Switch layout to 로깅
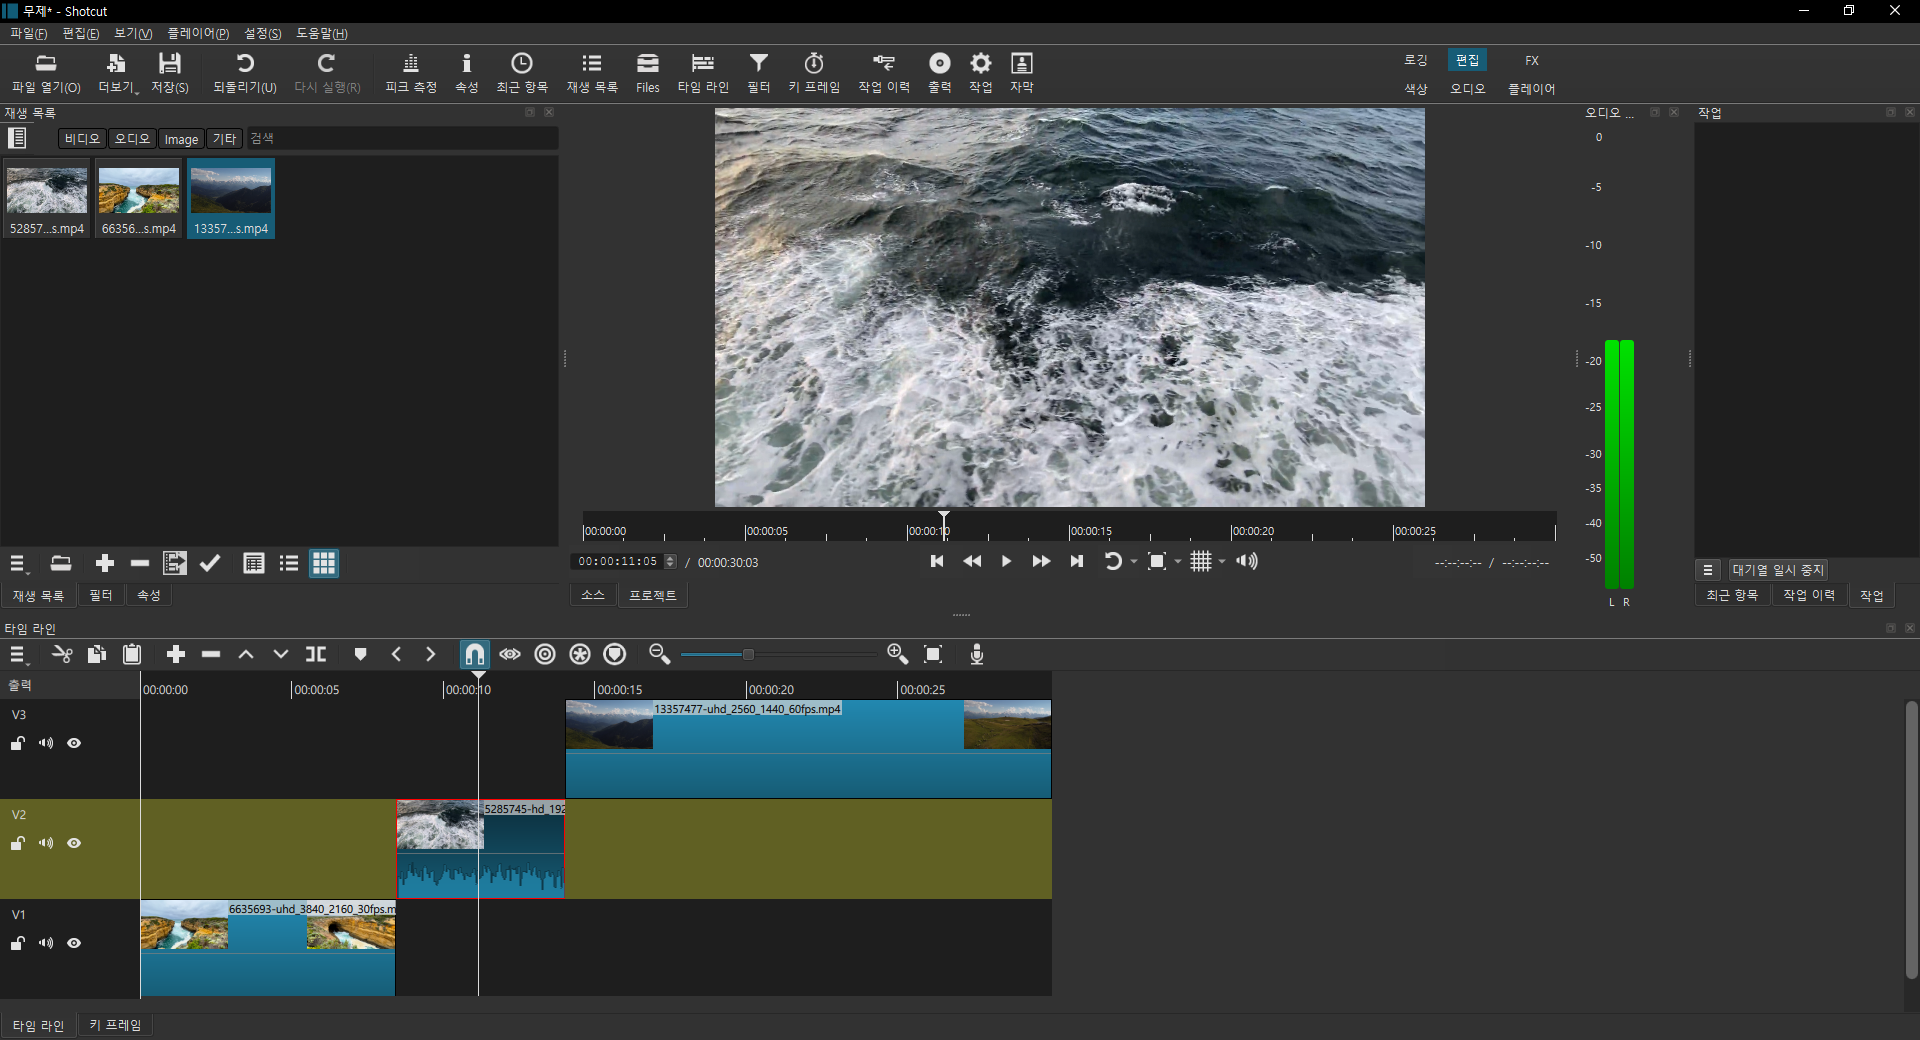Viewport: 1920px width, 1040px height. [x=1415, y=60]
